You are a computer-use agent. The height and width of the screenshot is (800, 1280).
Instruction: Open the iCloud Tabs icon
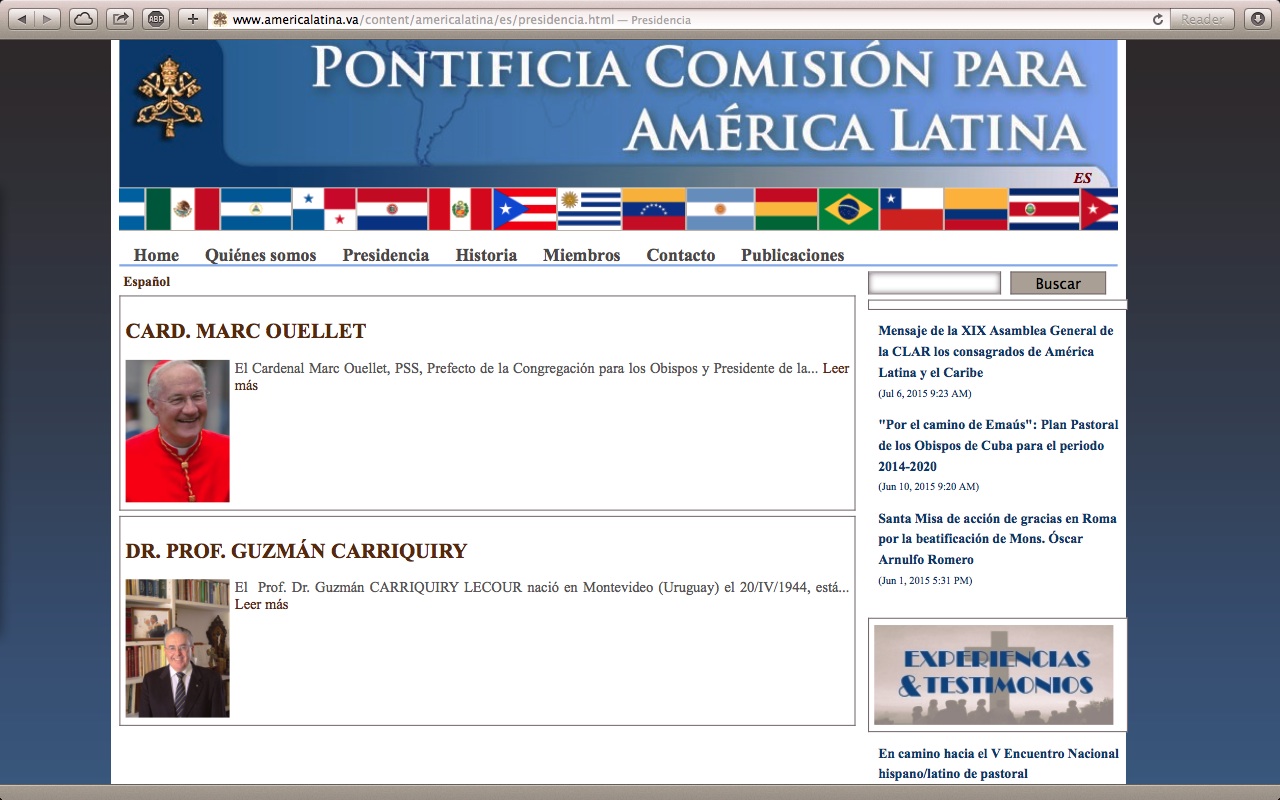pyautogui.click(x=83, y=19)
